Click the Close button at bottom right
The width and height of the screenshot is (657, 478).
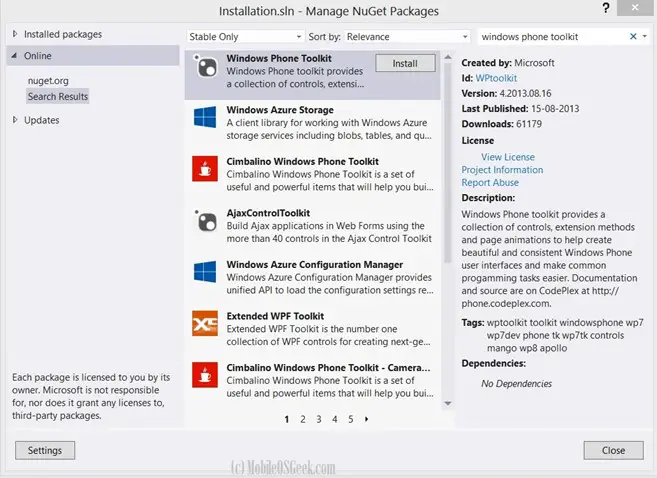(x=613, y=450)
